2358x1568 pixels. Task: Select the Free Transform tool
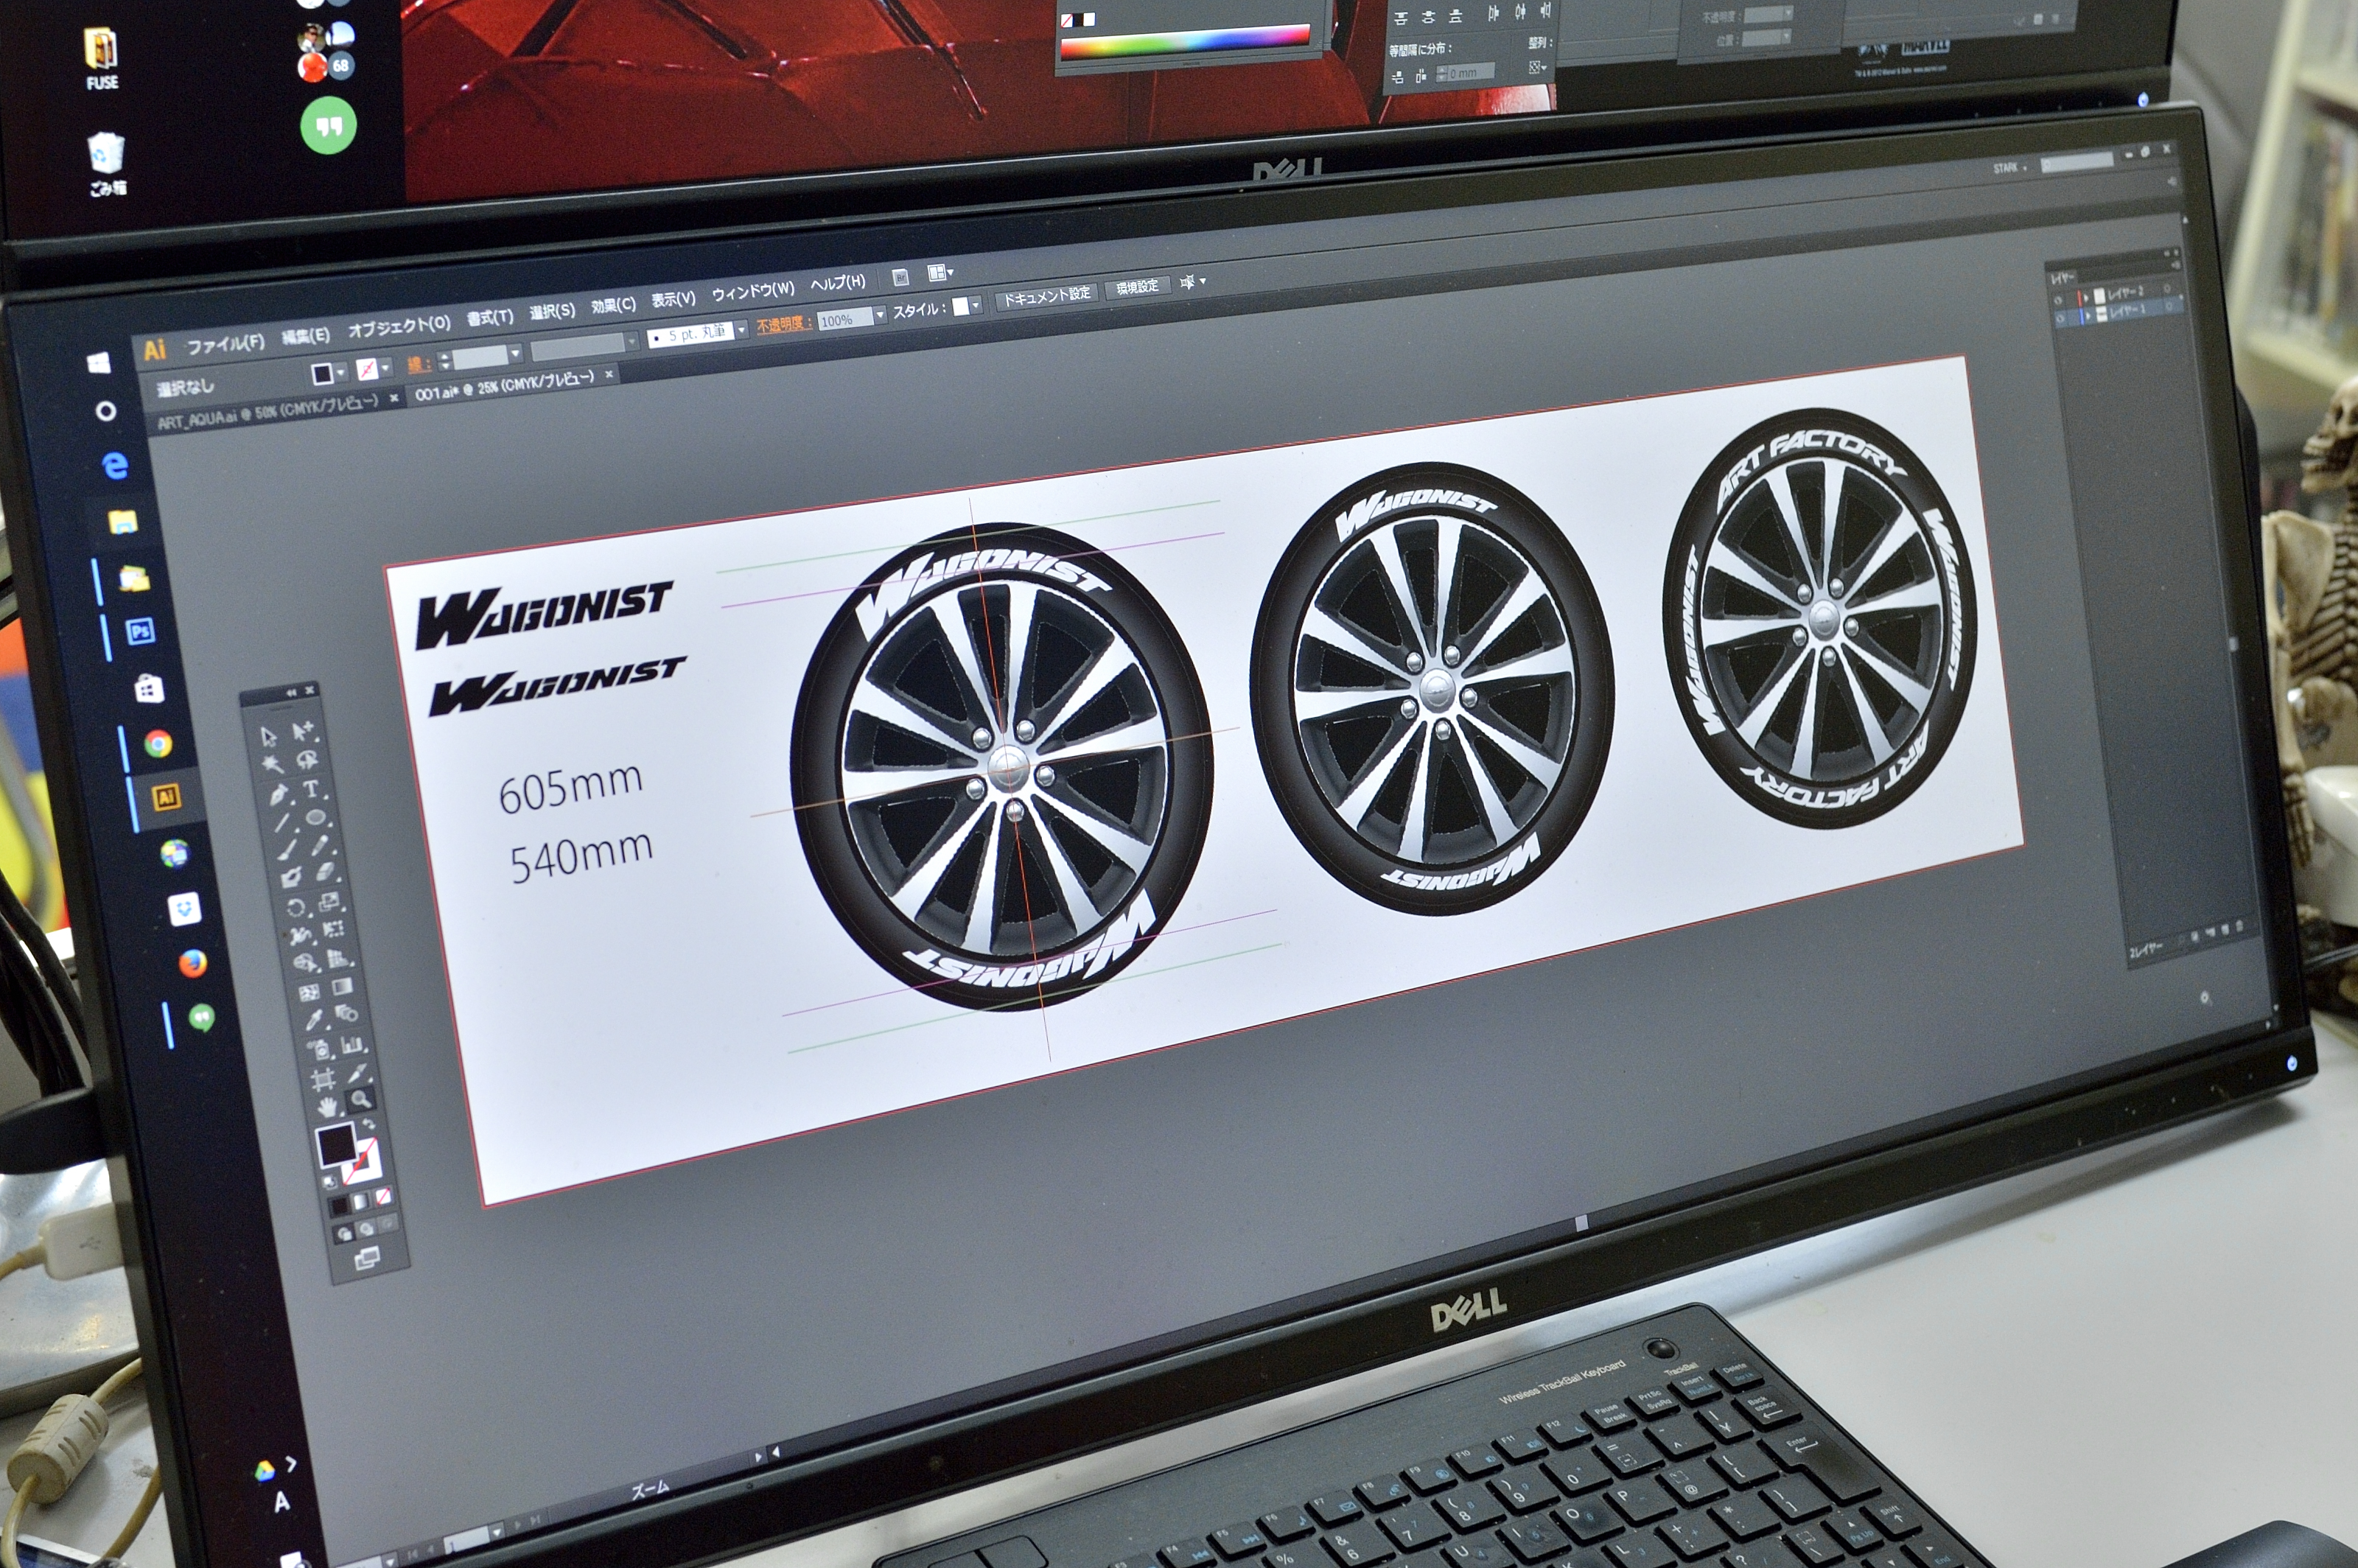[x=333, y=929]
